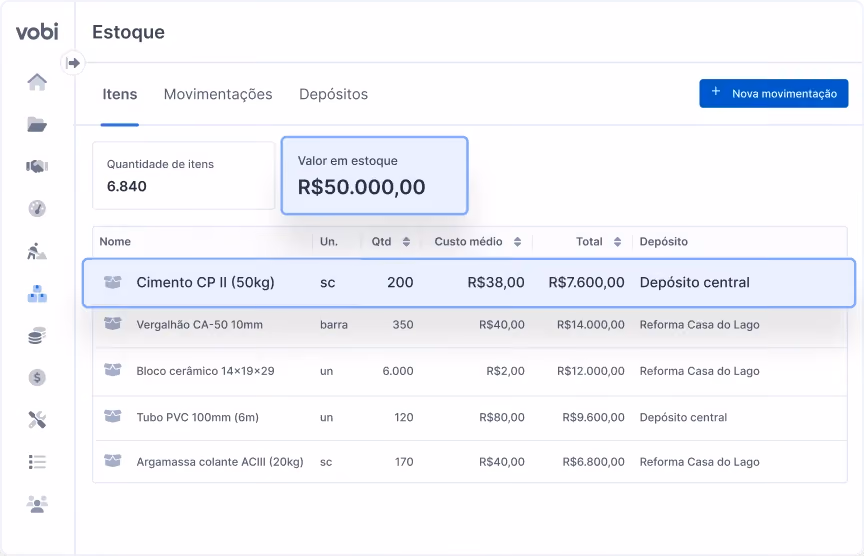
Task: Open the people team icon in sidebar
Action: pyautogui.click(x=37, y=504)
